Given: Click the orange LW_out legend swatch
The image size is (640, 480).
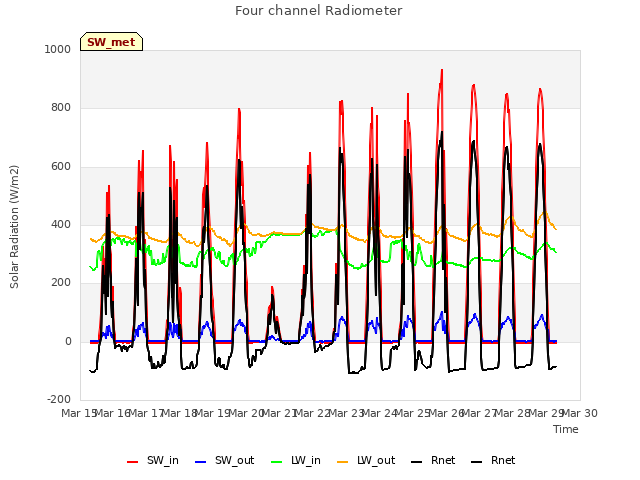Looking at the screenshot, I should pyautogui.click(x=342, y=462).
